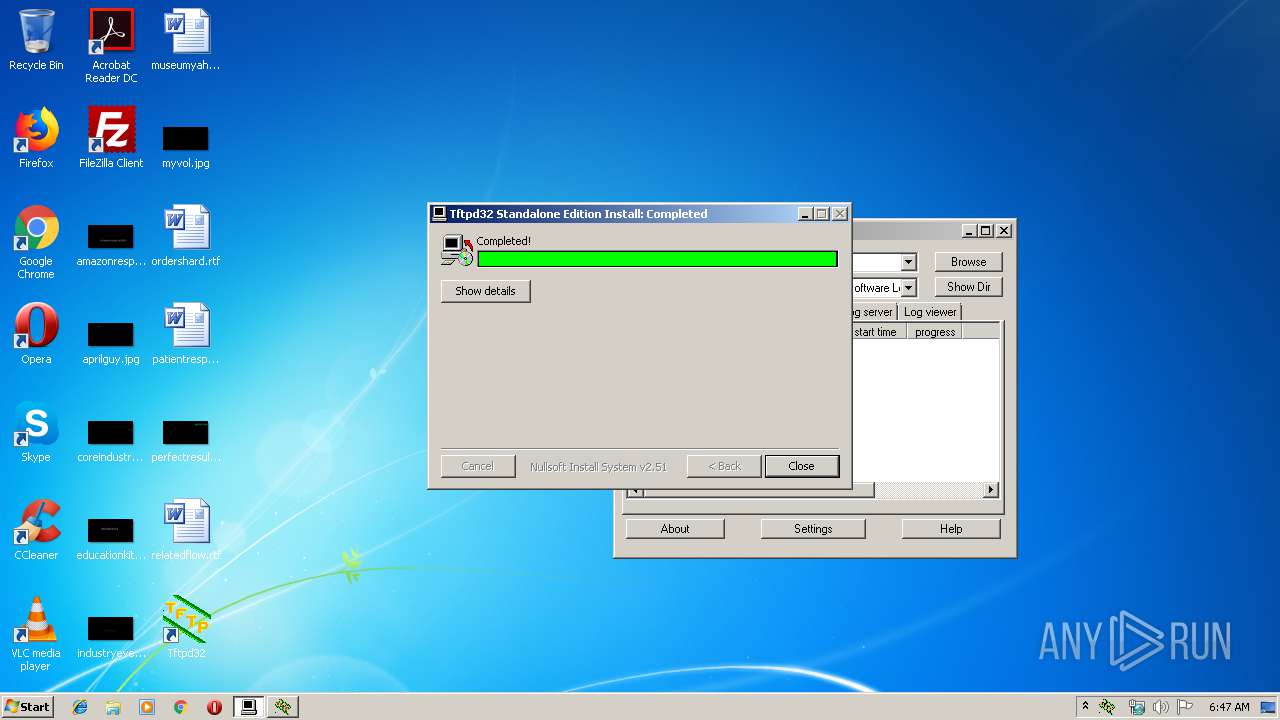Screen dimensions: 1280x720
Task: Open Opera from the taskbar
Action: (214, 707)
